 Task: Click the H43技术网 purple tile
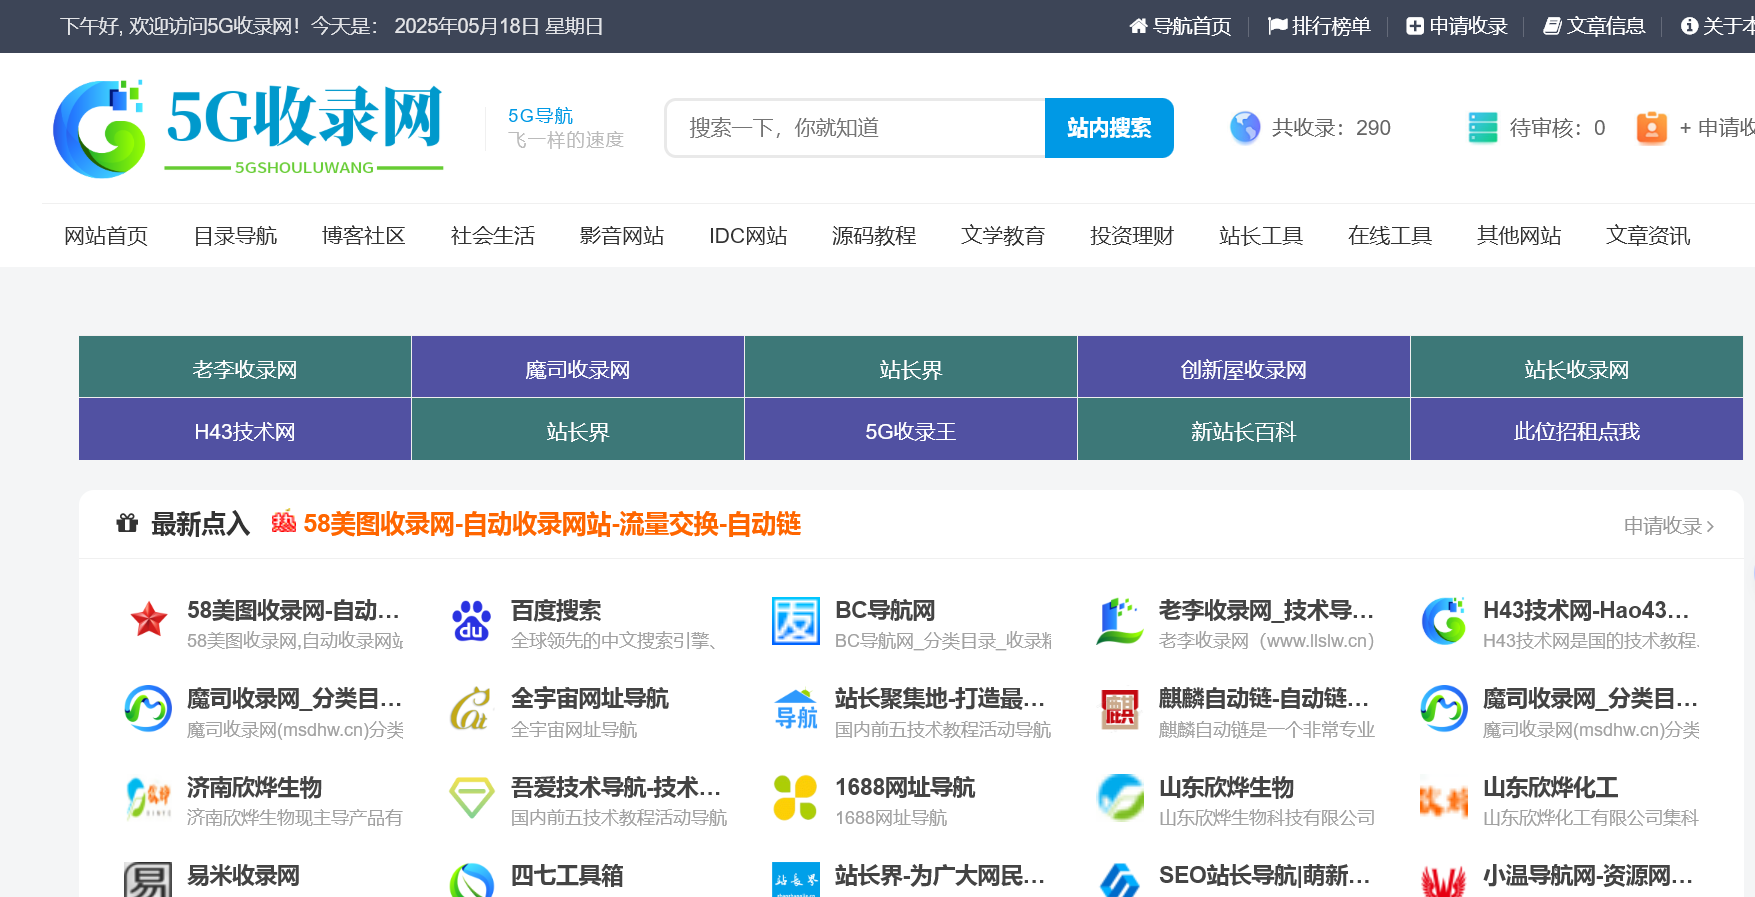[245, 430]
